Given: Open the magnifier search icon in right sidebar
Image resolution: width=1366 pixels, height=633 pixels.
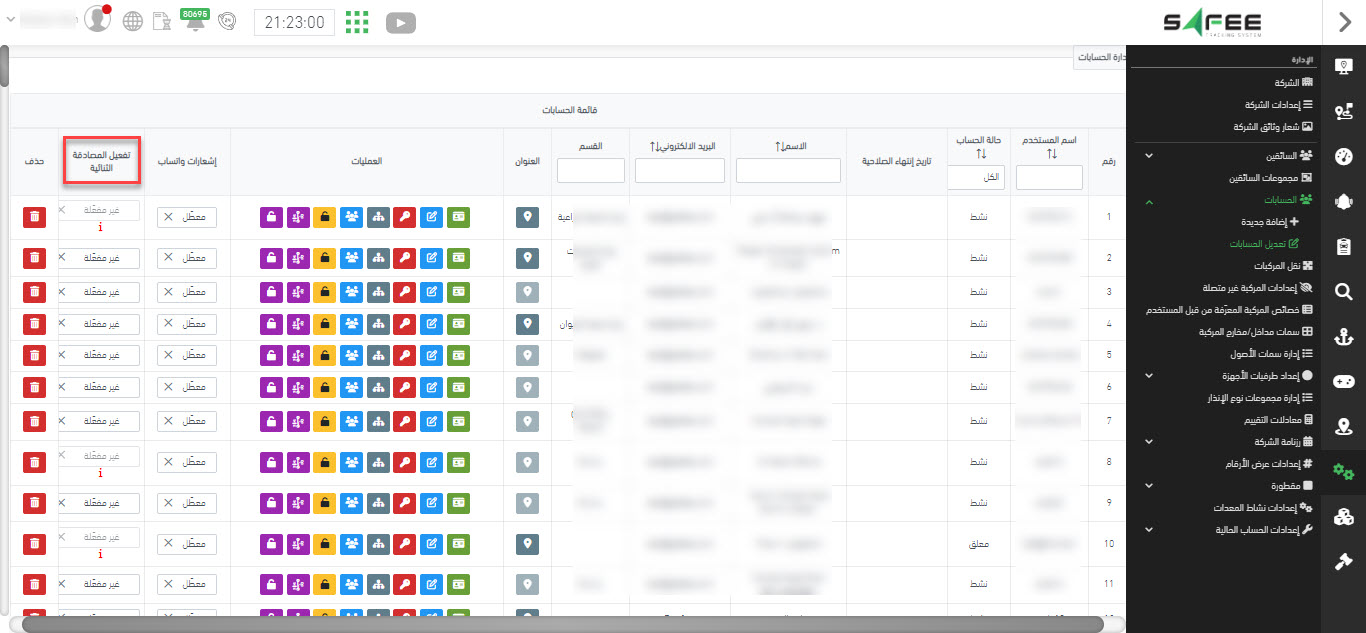Looking at the screenshot, I should point(1344,291).
